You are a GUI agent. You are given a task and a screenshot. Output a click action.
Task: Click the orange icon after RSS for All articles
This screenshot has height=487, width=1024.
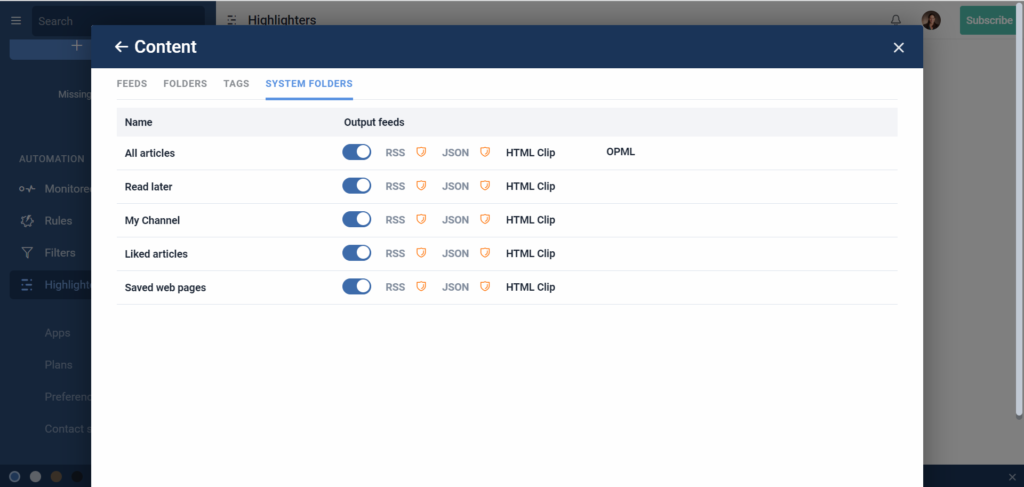click(x=421, y=153)
